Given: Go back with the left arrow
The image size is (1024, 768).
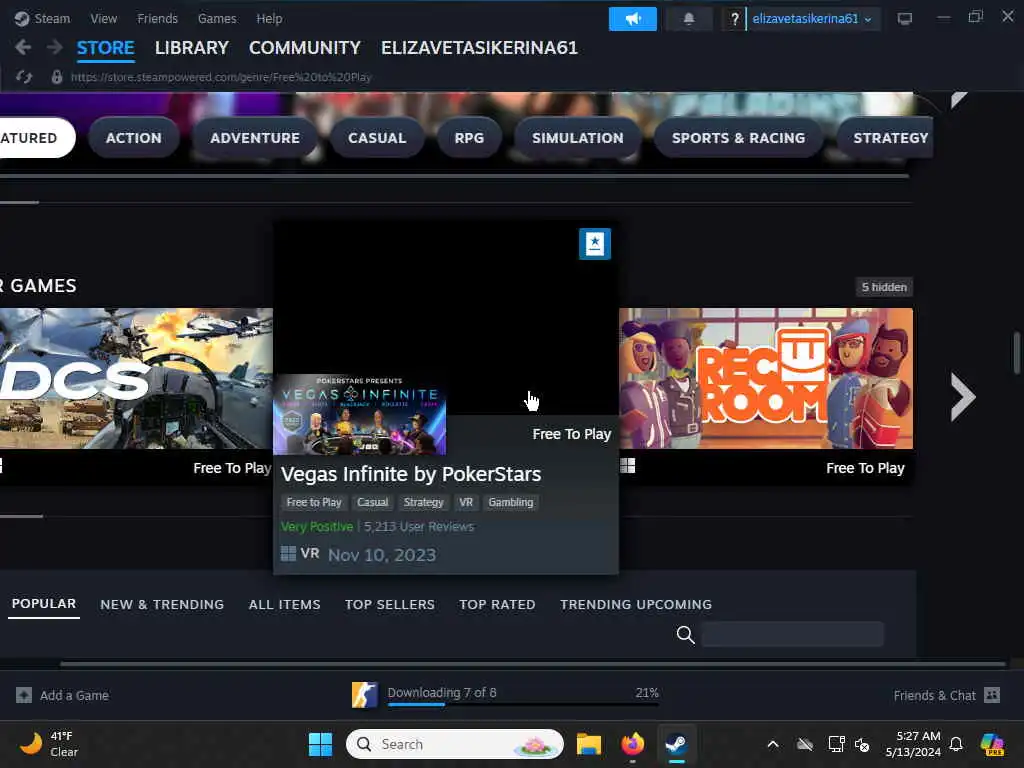Looking at the screenshot, I should [x=23, y=47].
